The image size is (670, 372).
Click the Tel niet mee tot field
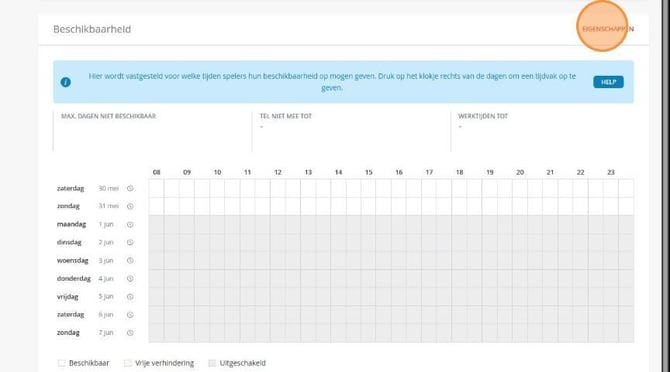pyautogui.click(x=351, y=132)
